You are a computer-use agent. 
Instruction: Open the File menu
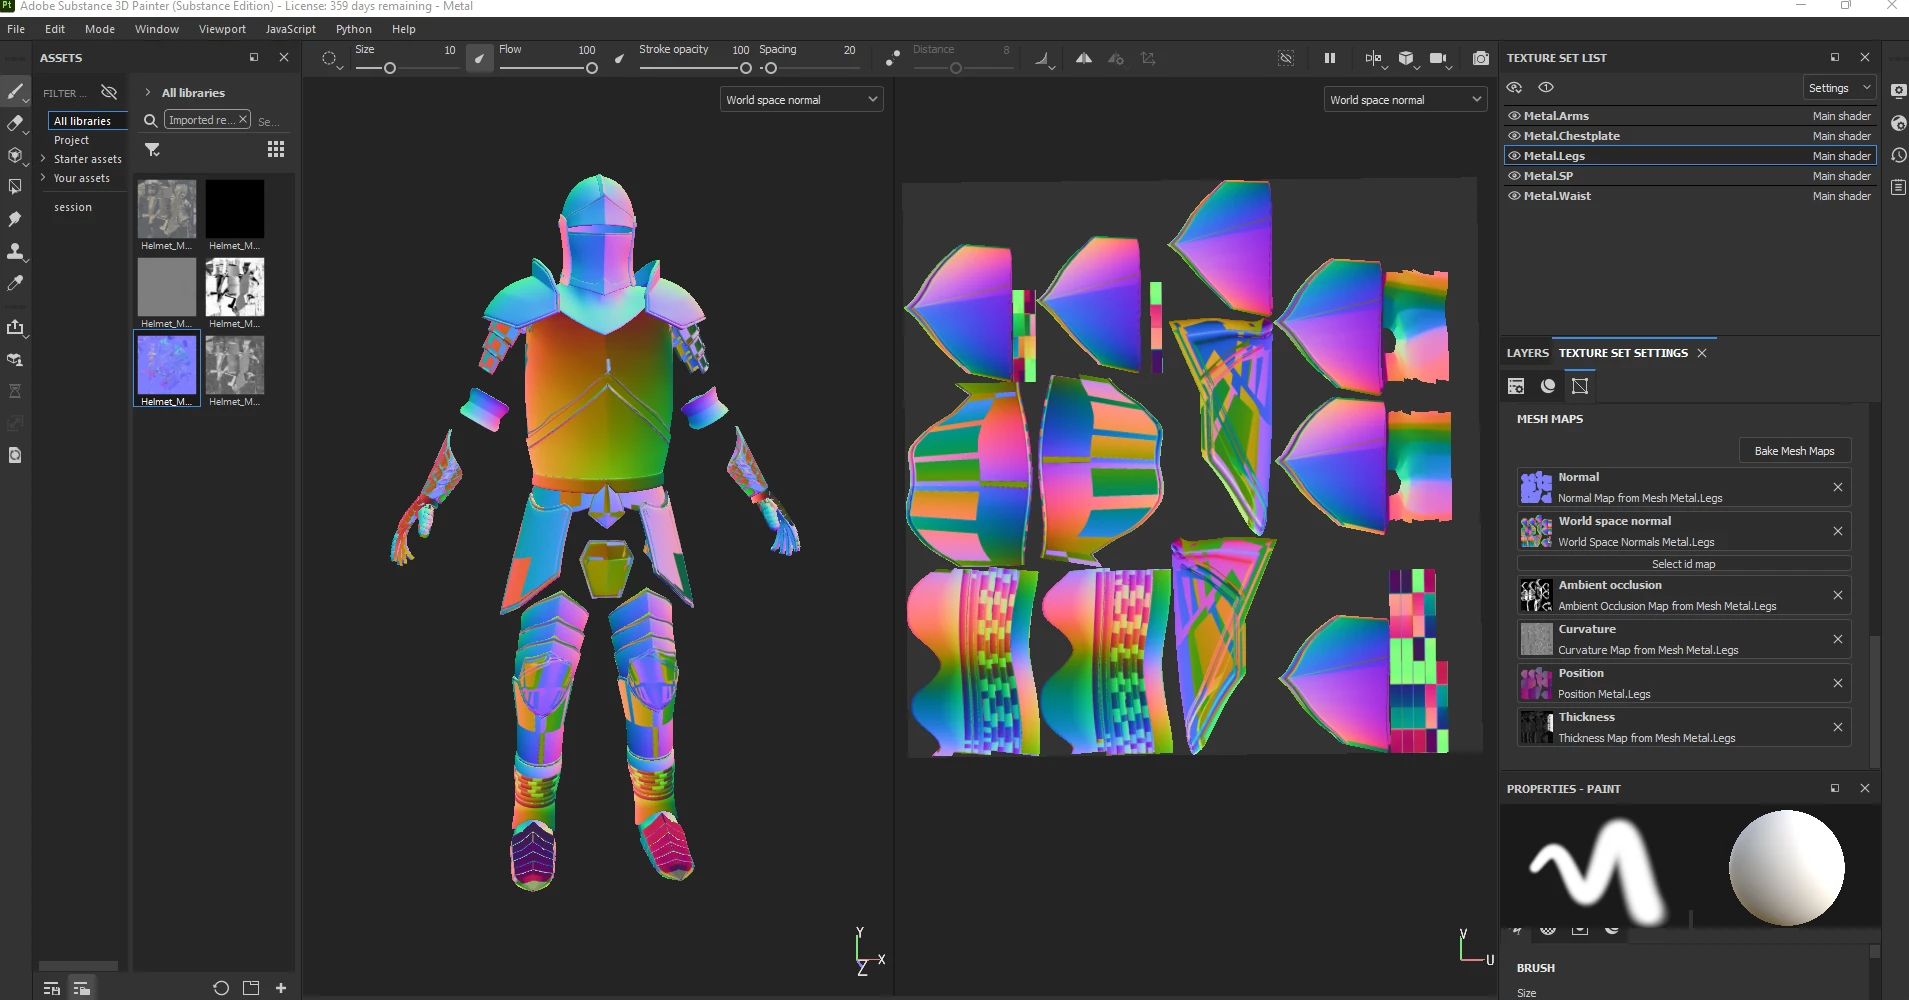[x=16, y=29]
